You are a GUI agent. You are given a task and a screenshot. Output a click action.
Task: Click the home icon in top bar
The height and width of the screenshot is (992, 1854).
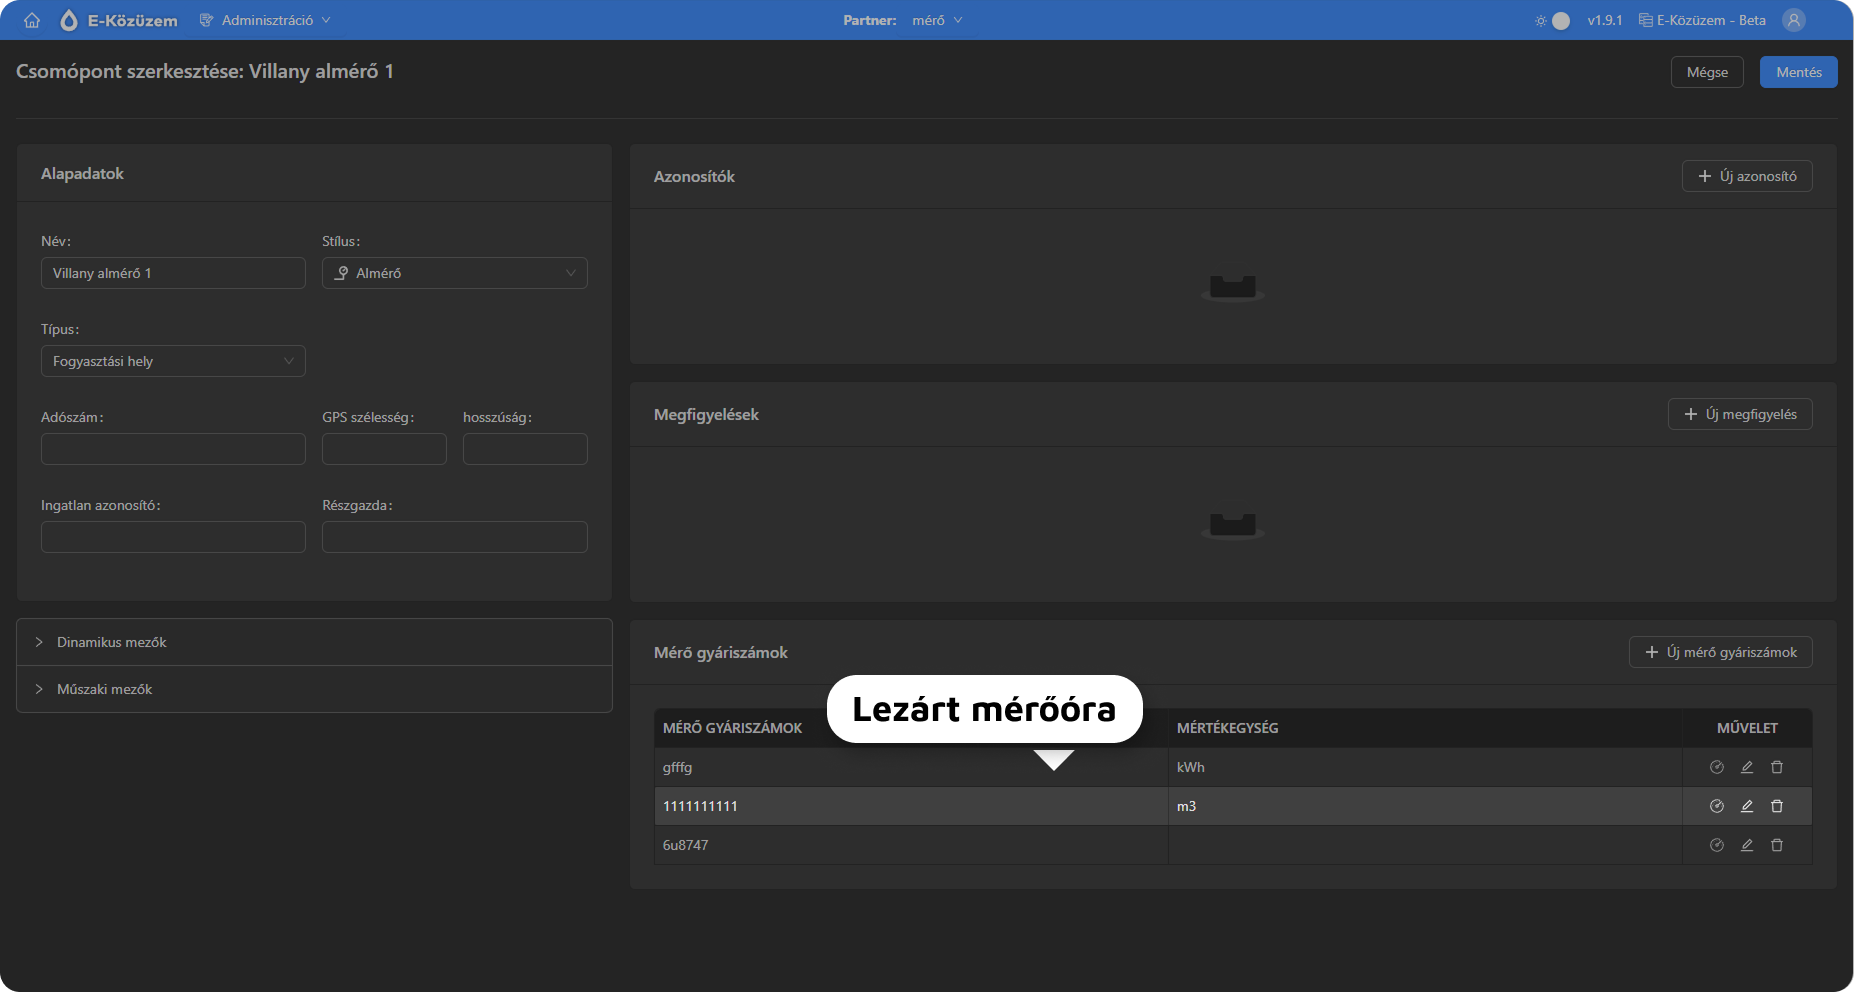(x=32, y=20)
